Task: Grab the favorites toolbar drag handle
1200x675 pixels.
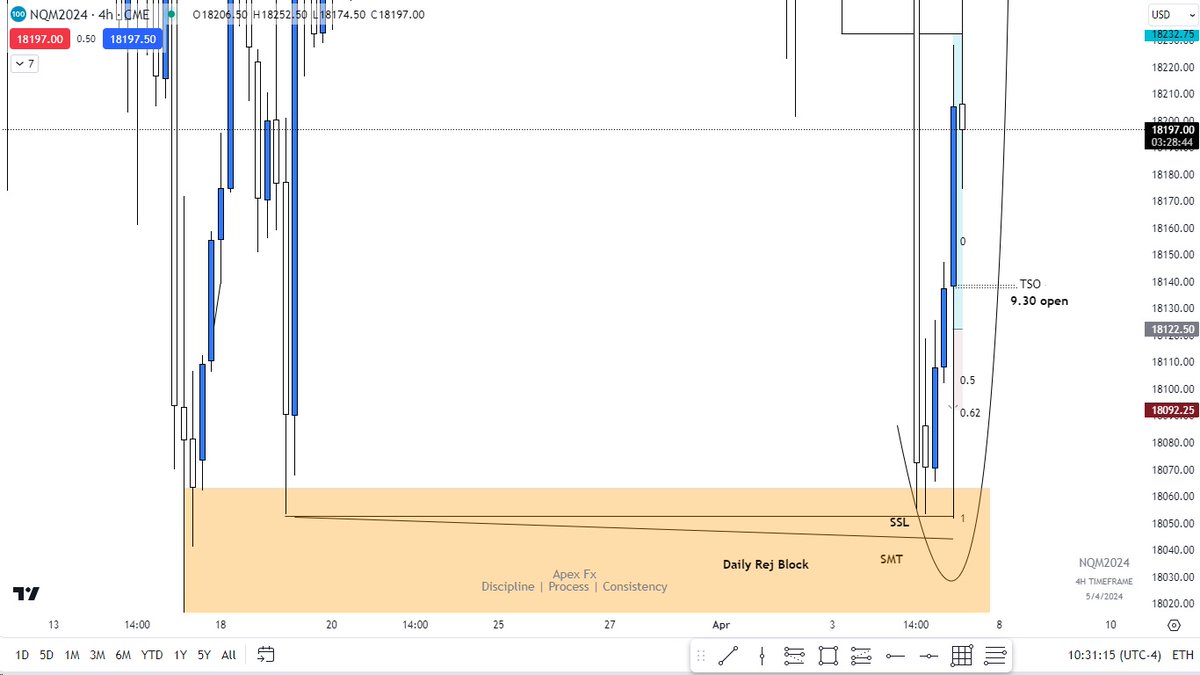Action: click(701, 656)
